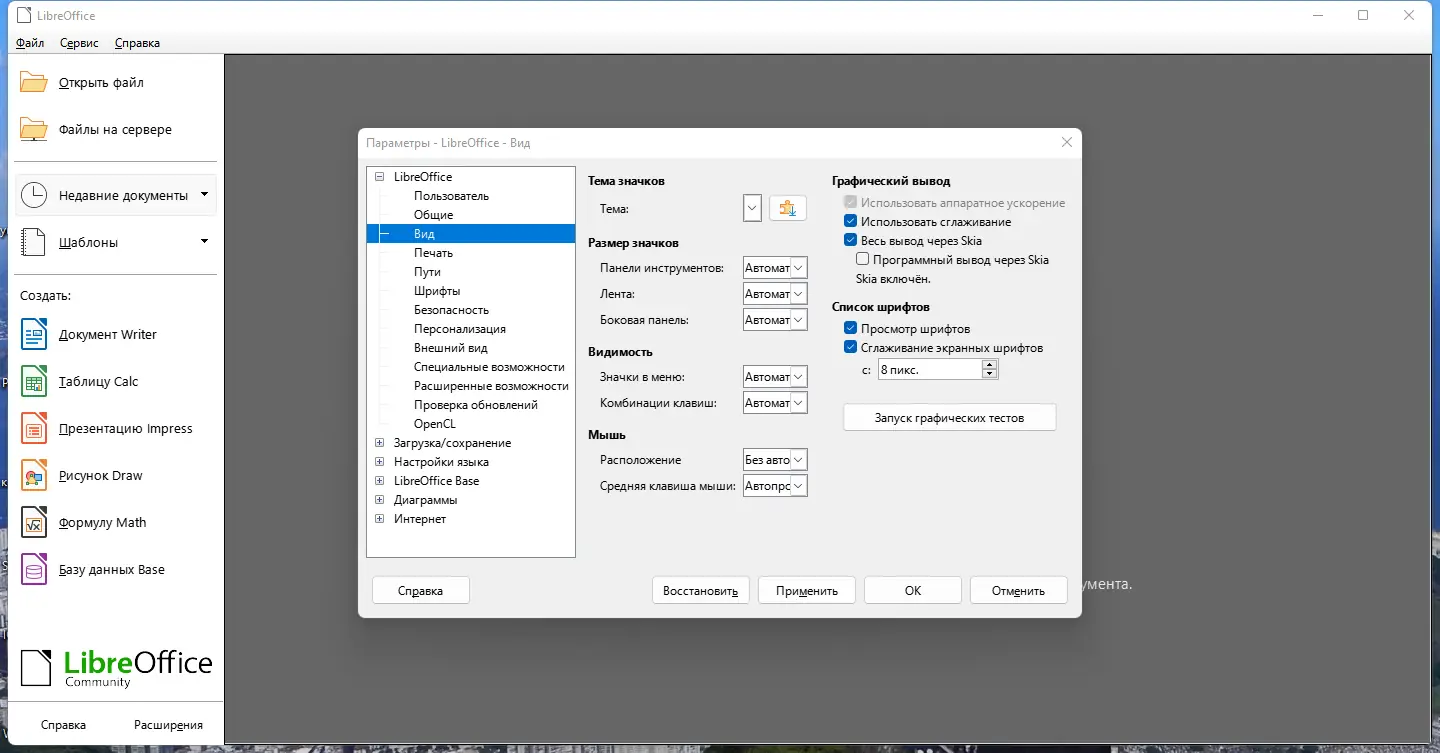Screen dimensions: 1440x753
Task: Click Расширения button in Start Center
Action: click(x=168, y=724)
